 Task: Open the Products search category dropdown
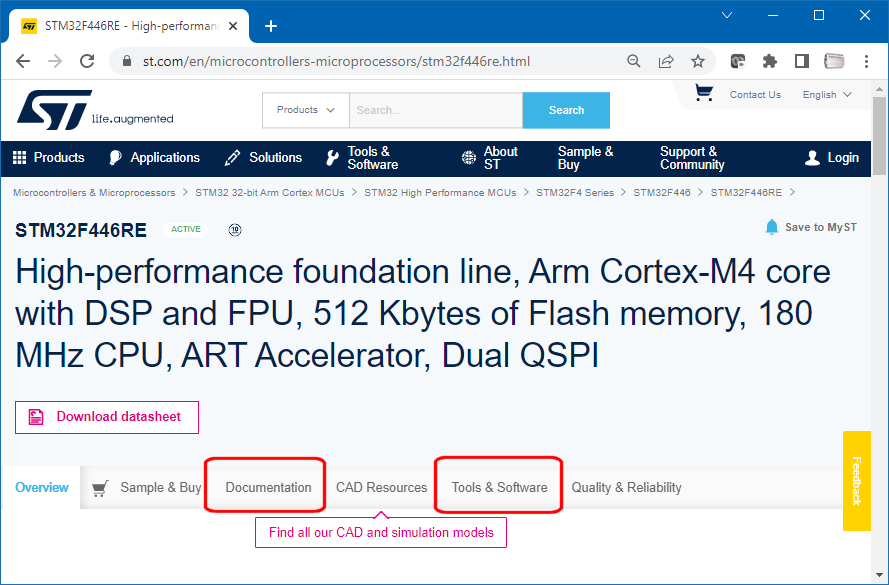tap(306, 110)
